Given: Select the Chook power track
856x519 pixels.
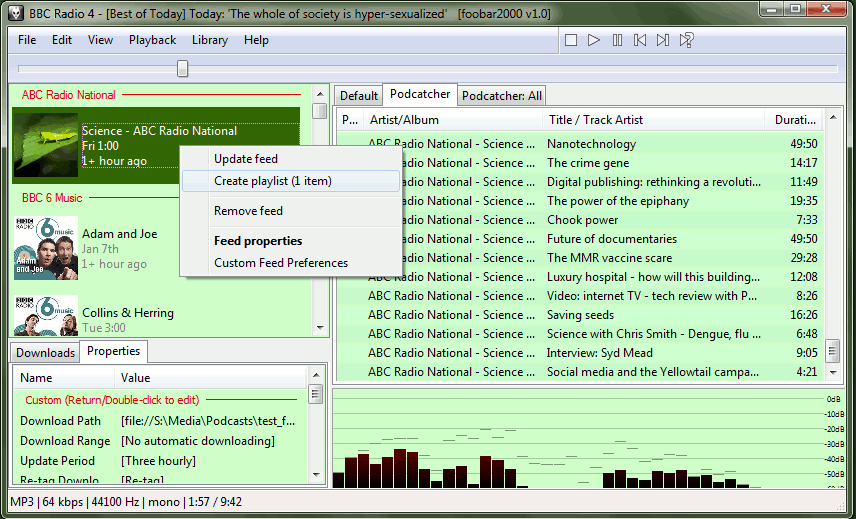Looking at the screenshot, I should pos(580,220).
